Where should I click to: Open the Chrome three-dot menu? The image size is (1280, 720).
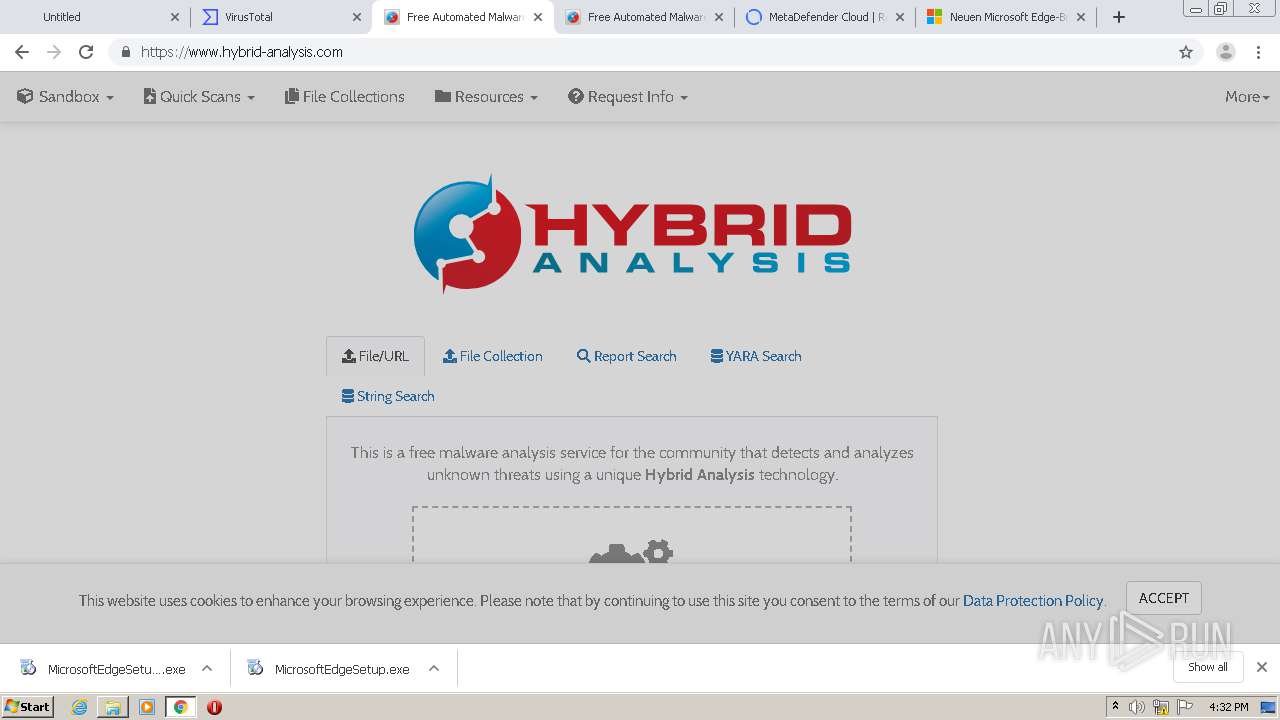click(x=1260, y=52)
